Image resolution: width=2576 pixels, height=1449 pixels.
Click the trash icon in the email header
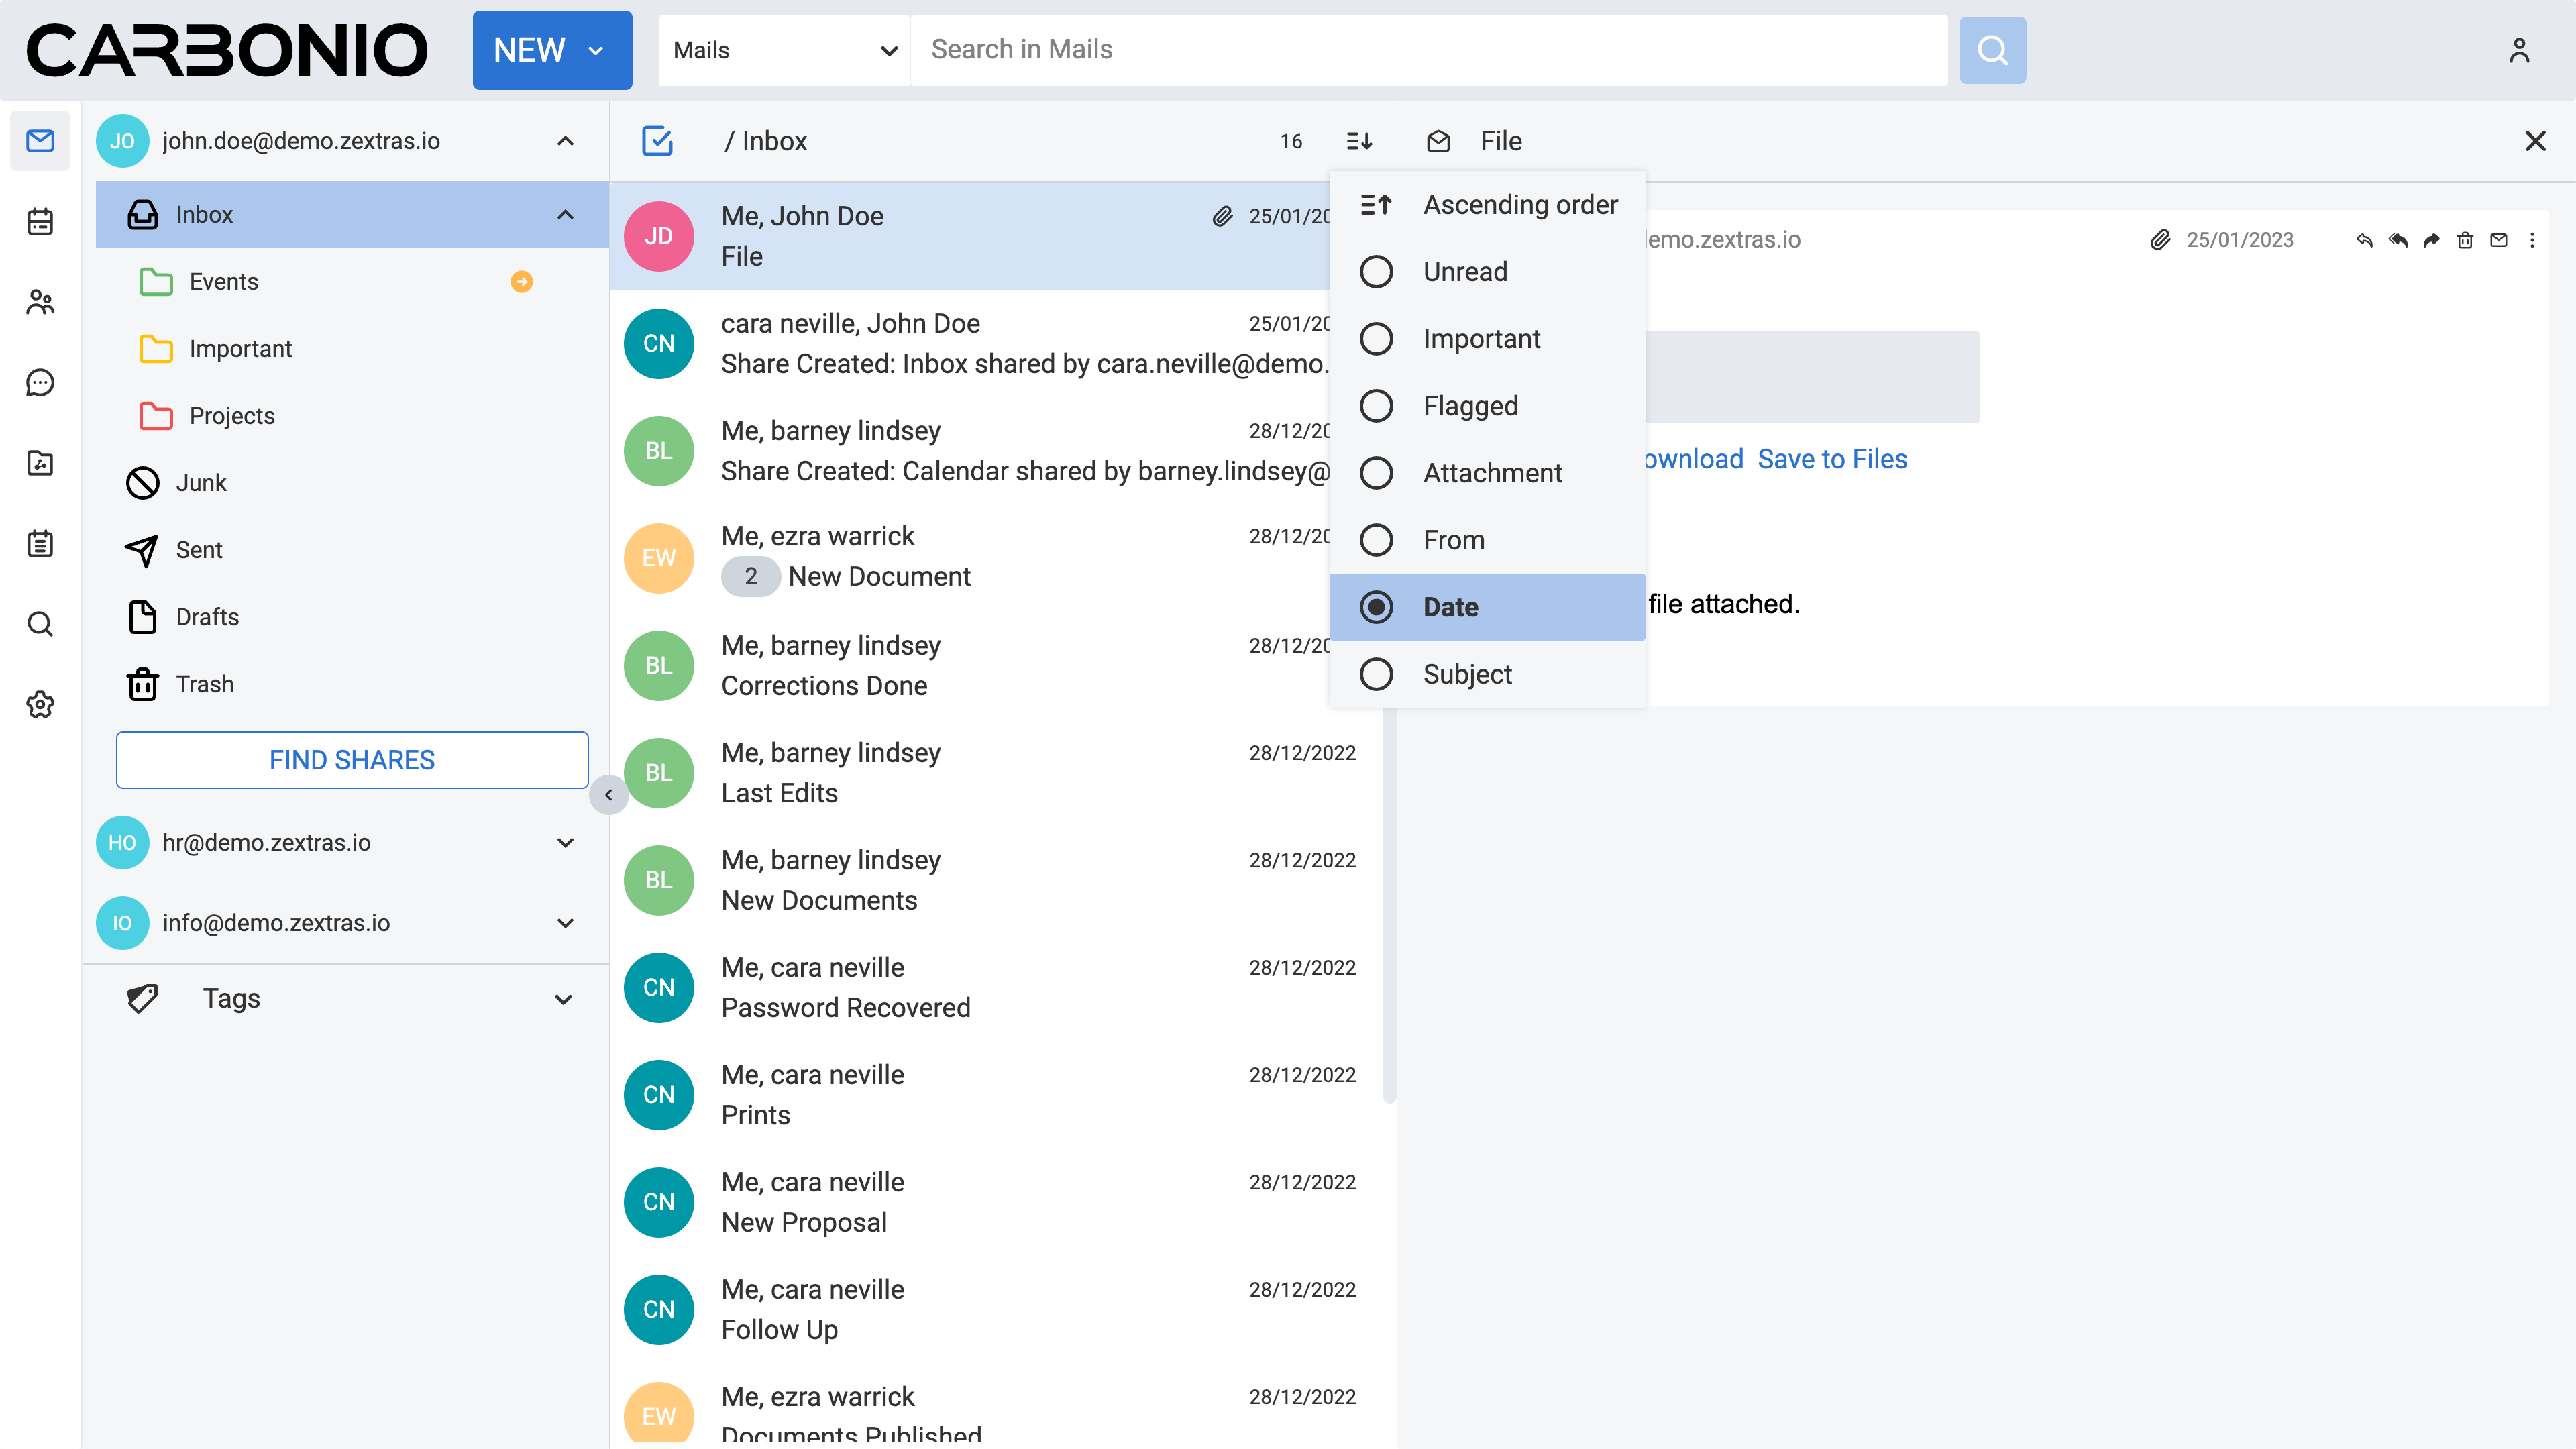pyautogui.click(x=2465, y=240)
